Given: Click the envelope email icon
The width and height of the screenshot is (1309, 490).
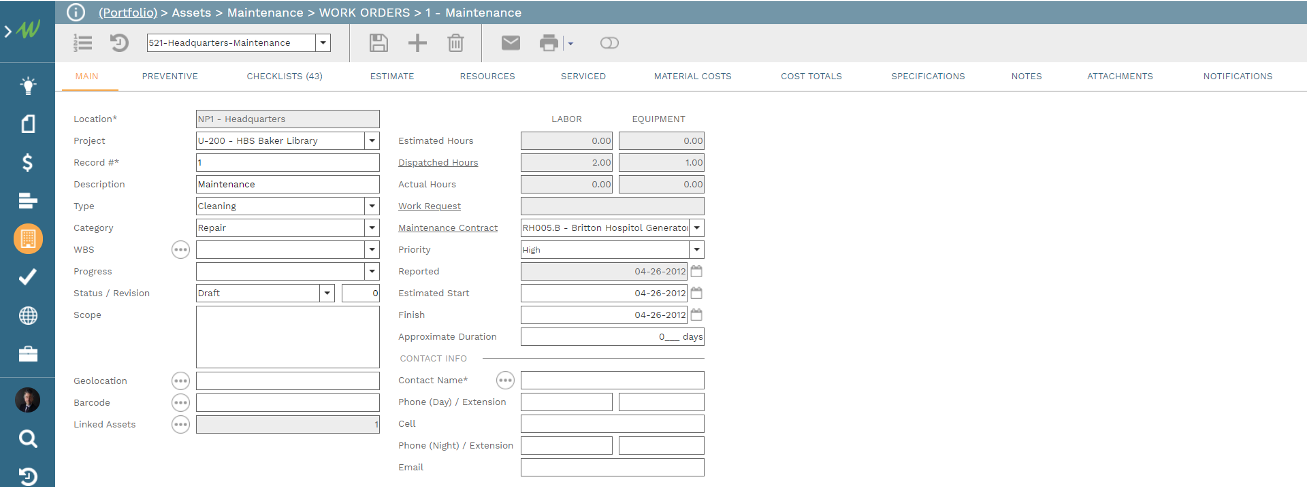Looking at the screenshot, I should point(511,43).
